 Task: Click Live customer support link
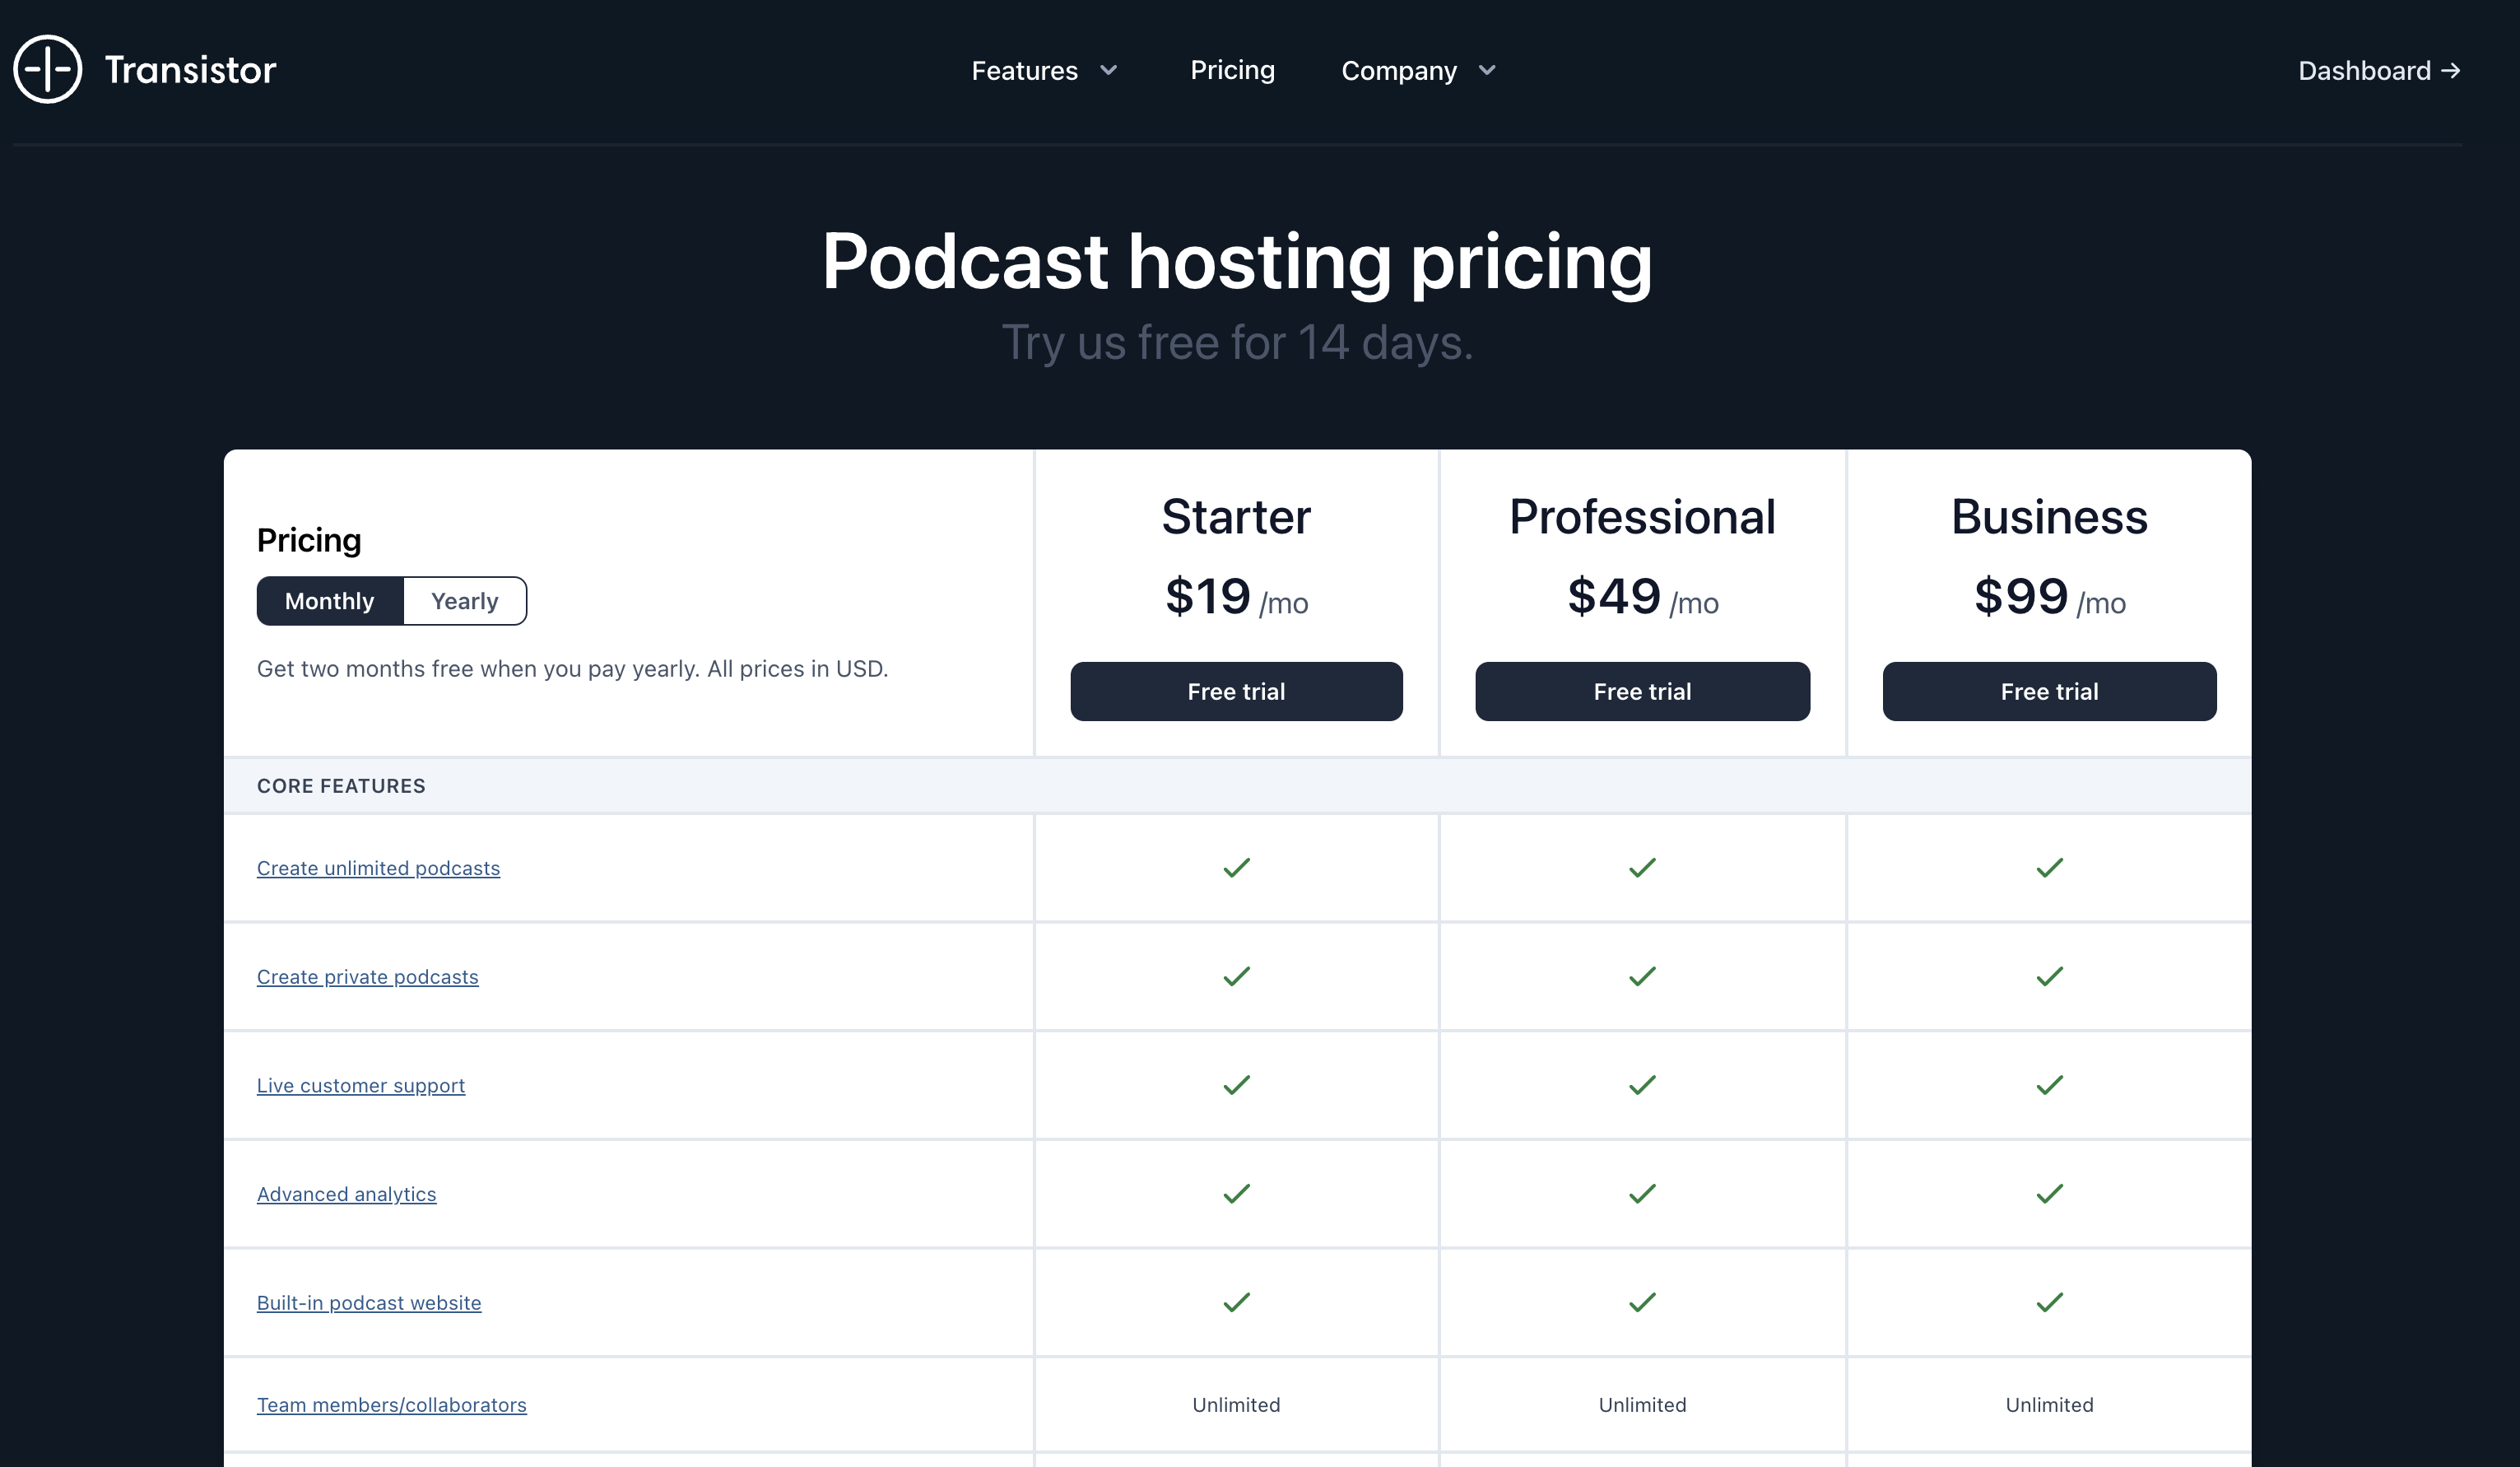tap(361, 1085)
